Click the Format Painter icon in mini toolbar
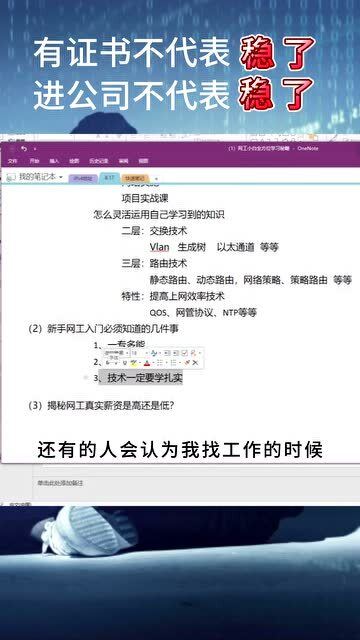 (187, 362)
